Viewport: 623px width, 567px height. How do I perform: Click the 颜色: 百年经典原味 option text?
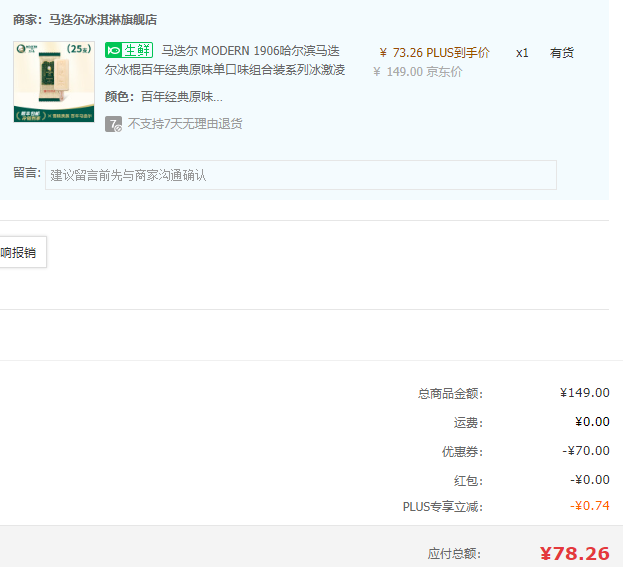tap(164, 97)
